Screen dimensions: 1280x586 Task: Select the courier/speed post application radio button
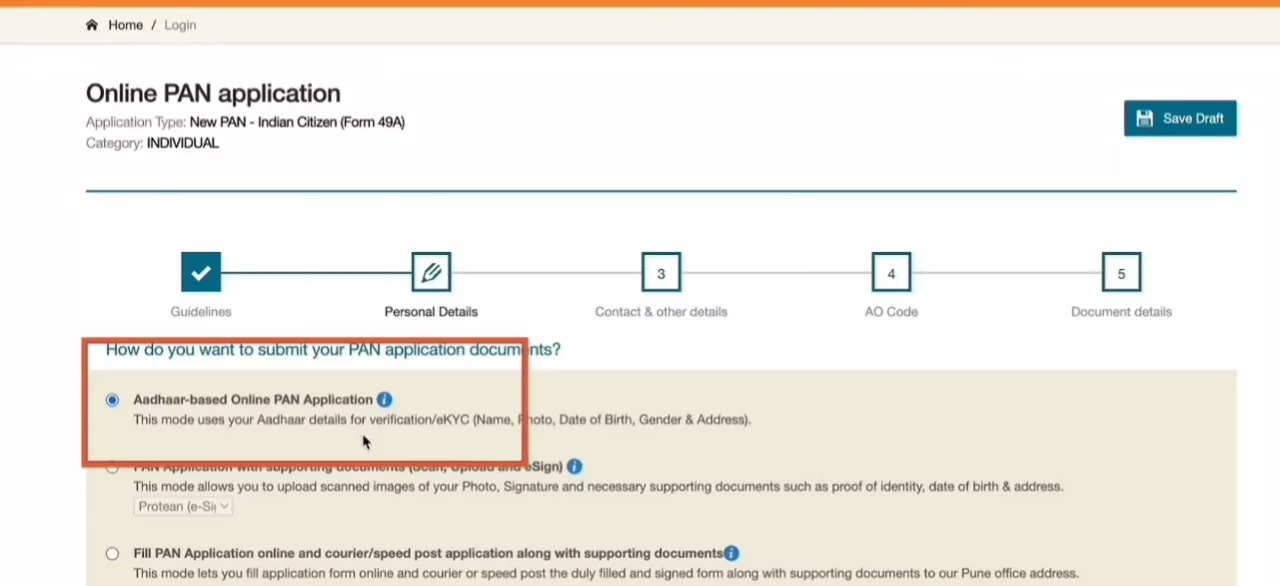[112, 554]
